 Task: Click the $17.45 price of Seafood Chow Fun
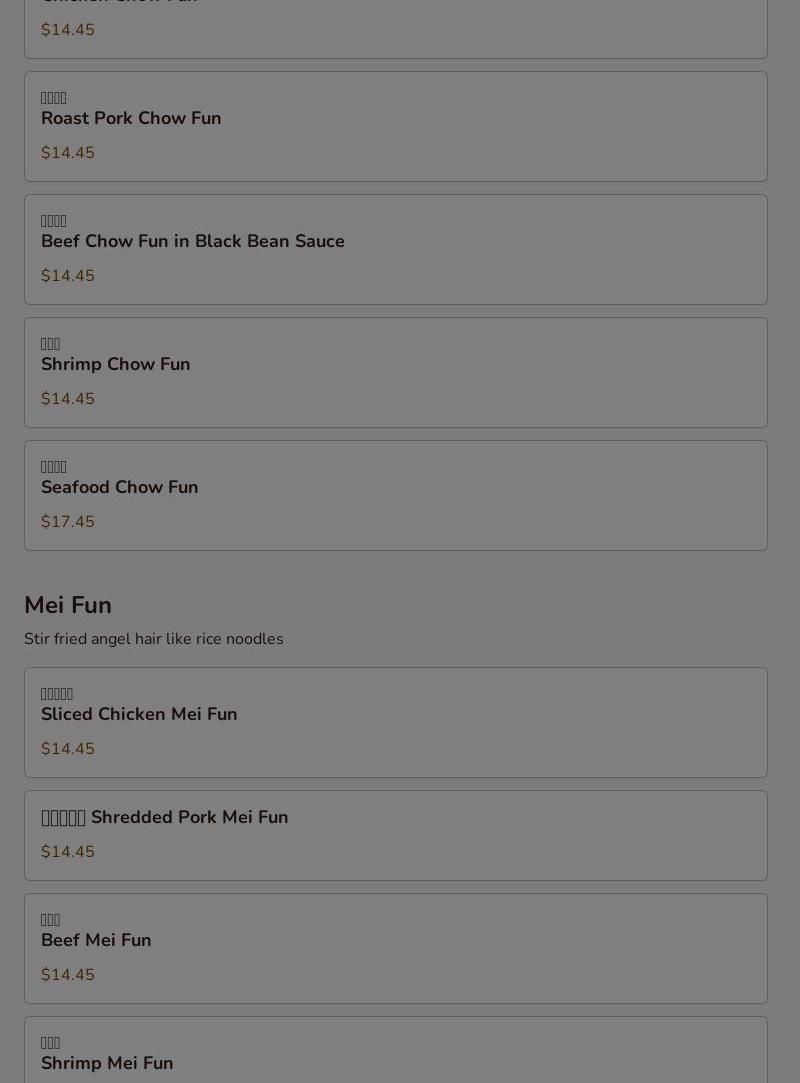tap(68, 521)
